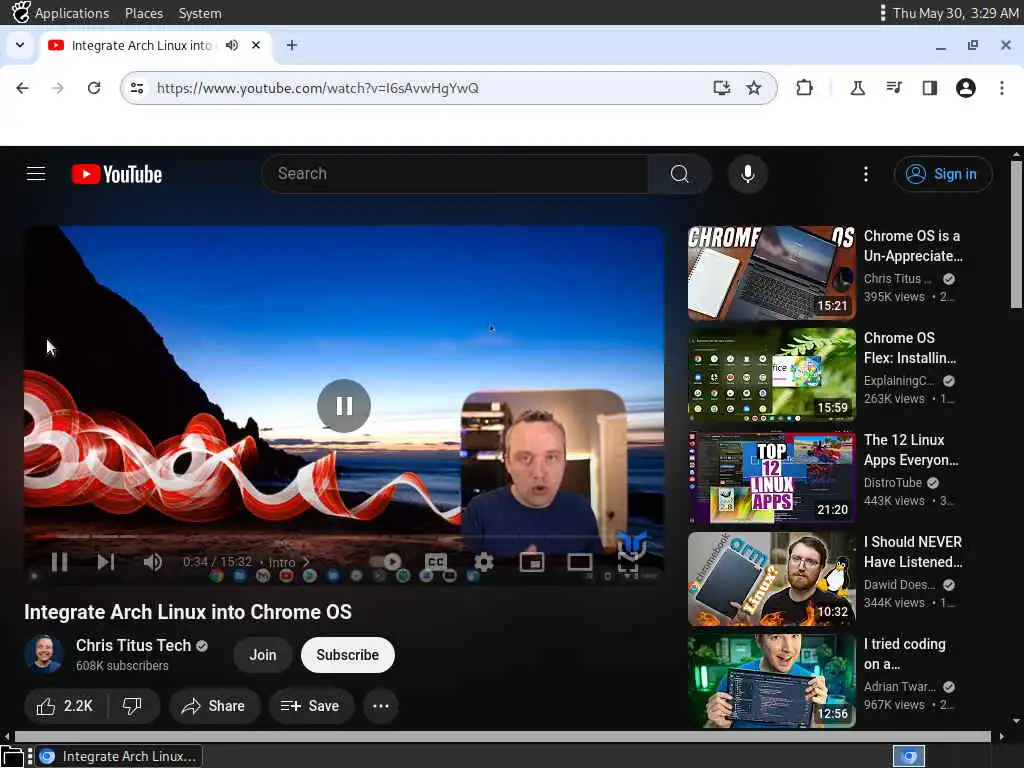Viewport: 1024px width, 768px height.
Task: Open YouTube settings three-dot menu
Action: (866, 174)
